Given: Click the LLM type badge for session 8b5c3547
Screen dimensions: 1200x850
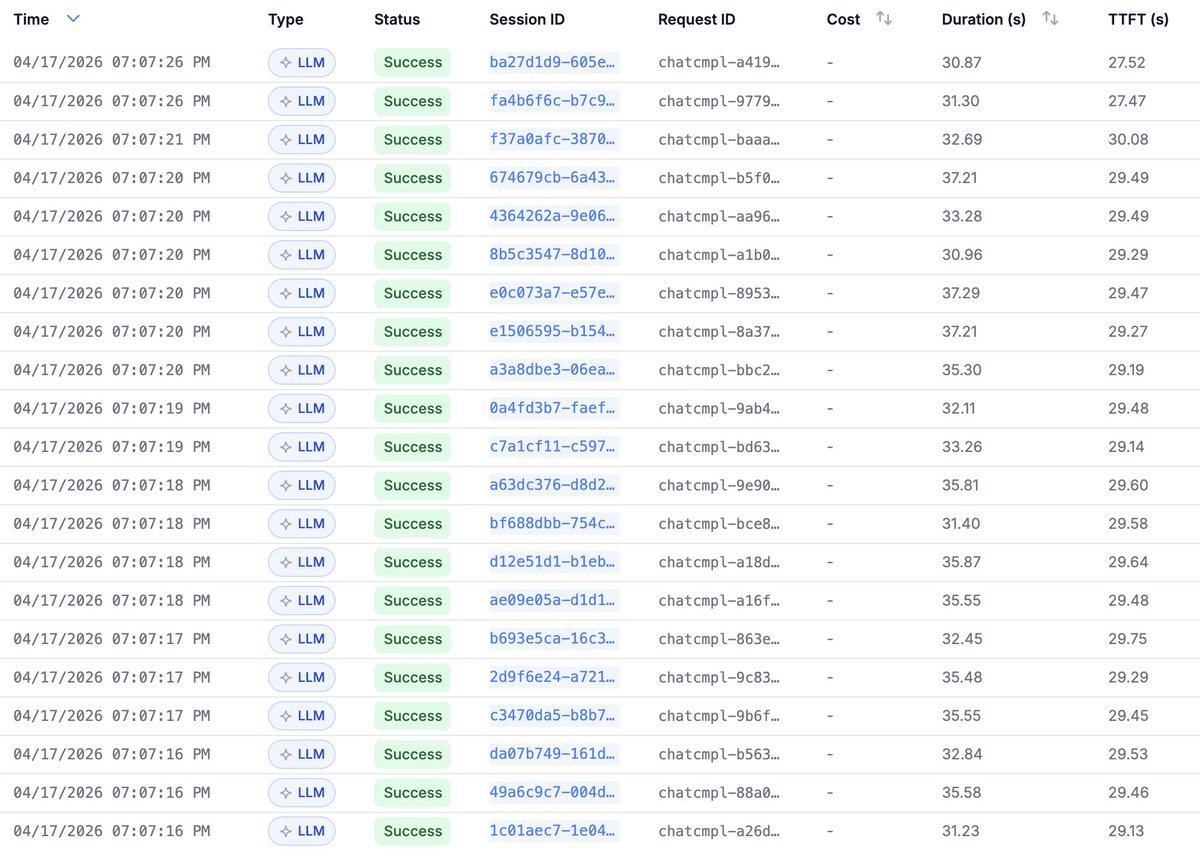Looking at the screenshot, I should pyautogui.click(x=302, y=255).
